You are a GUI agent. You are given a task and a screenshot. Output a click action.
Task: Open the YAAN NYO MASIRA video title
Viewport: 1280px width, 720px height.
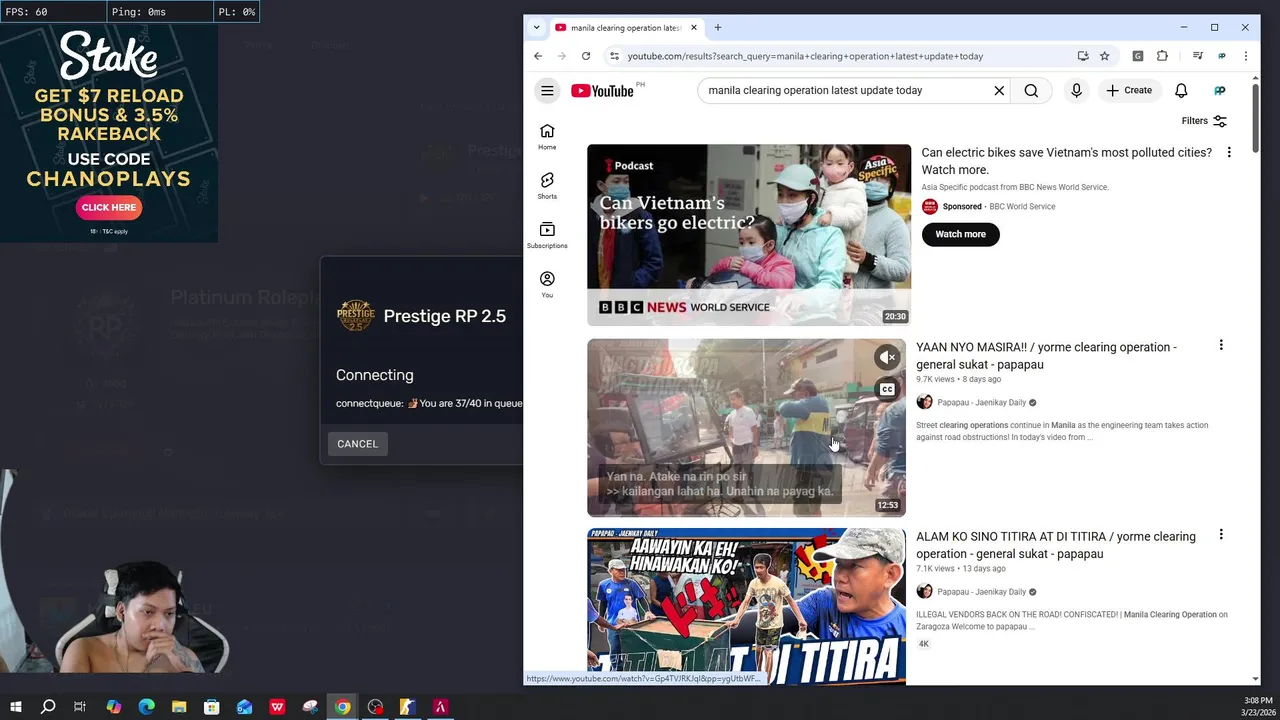coord(1046,356)
